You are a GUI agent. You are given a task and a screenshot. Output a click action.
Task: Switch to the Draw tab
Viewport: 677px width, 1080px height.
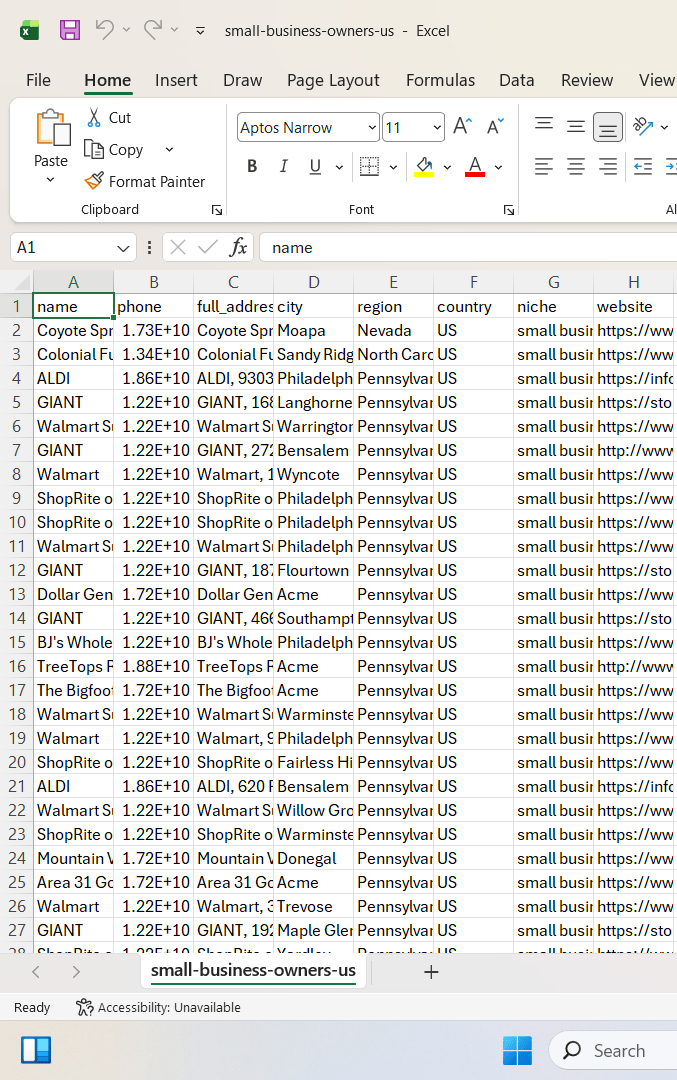tap(242, 81)
